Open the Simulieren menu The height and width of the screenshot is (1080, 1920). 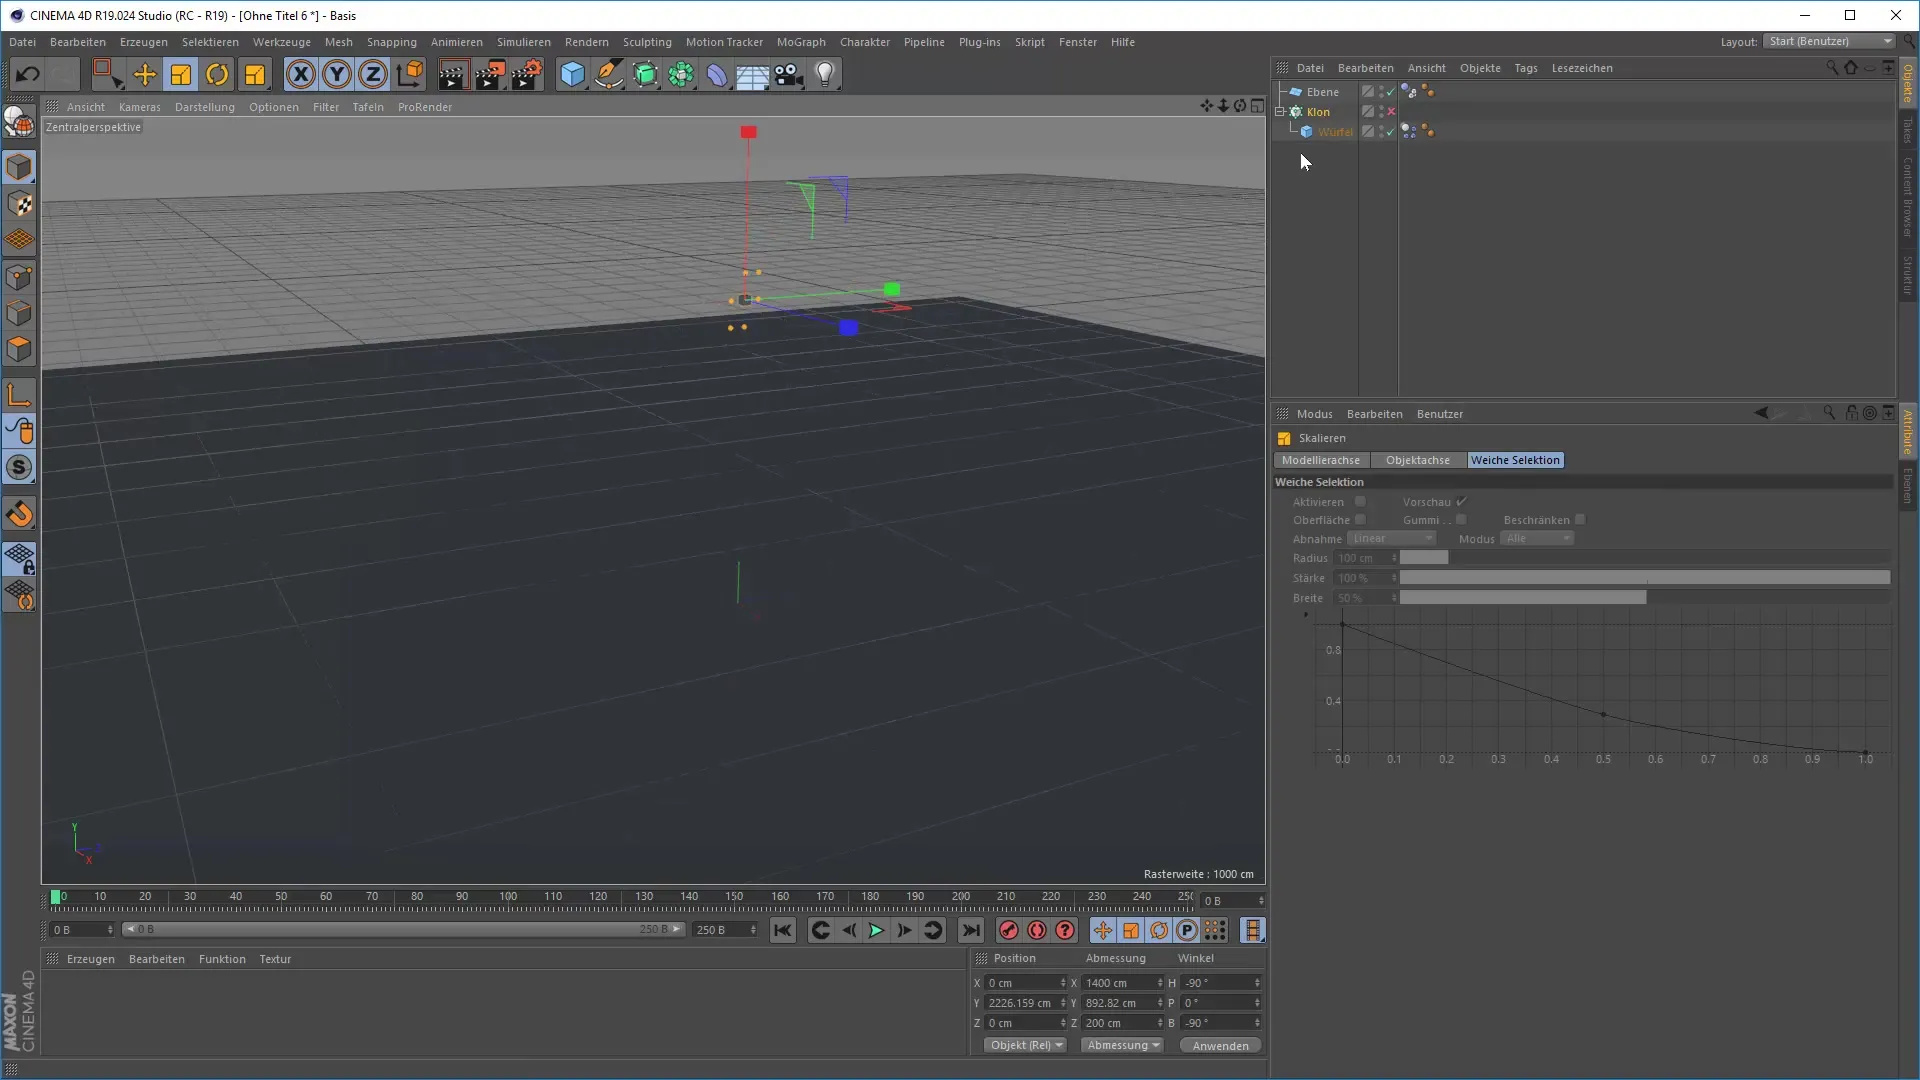click(524, 42)
